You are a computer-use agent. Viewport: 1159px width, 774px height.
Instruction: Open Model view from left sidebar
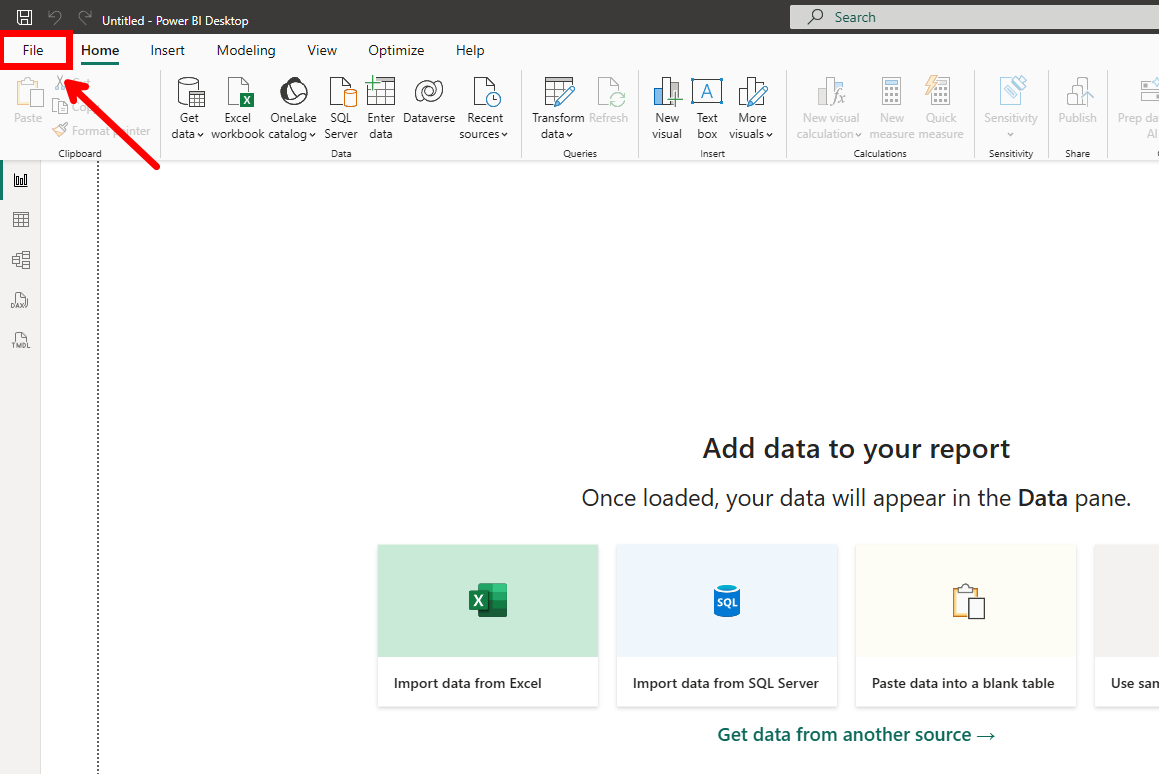pos(20,260)
